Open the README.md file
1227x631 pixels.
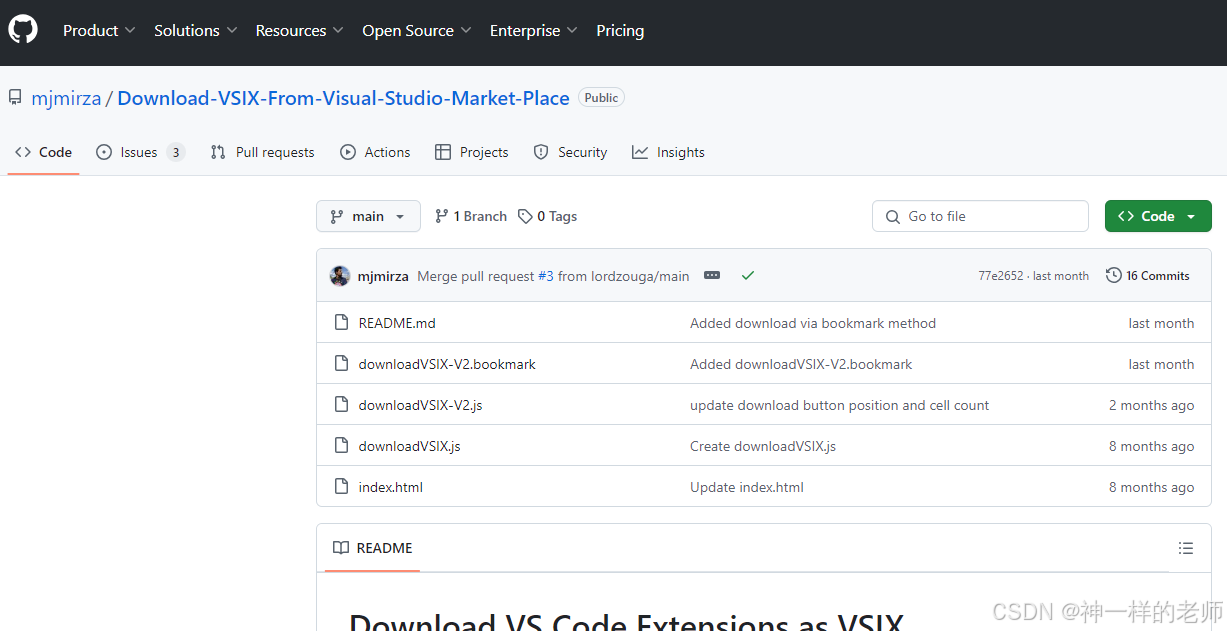(397, 323)
